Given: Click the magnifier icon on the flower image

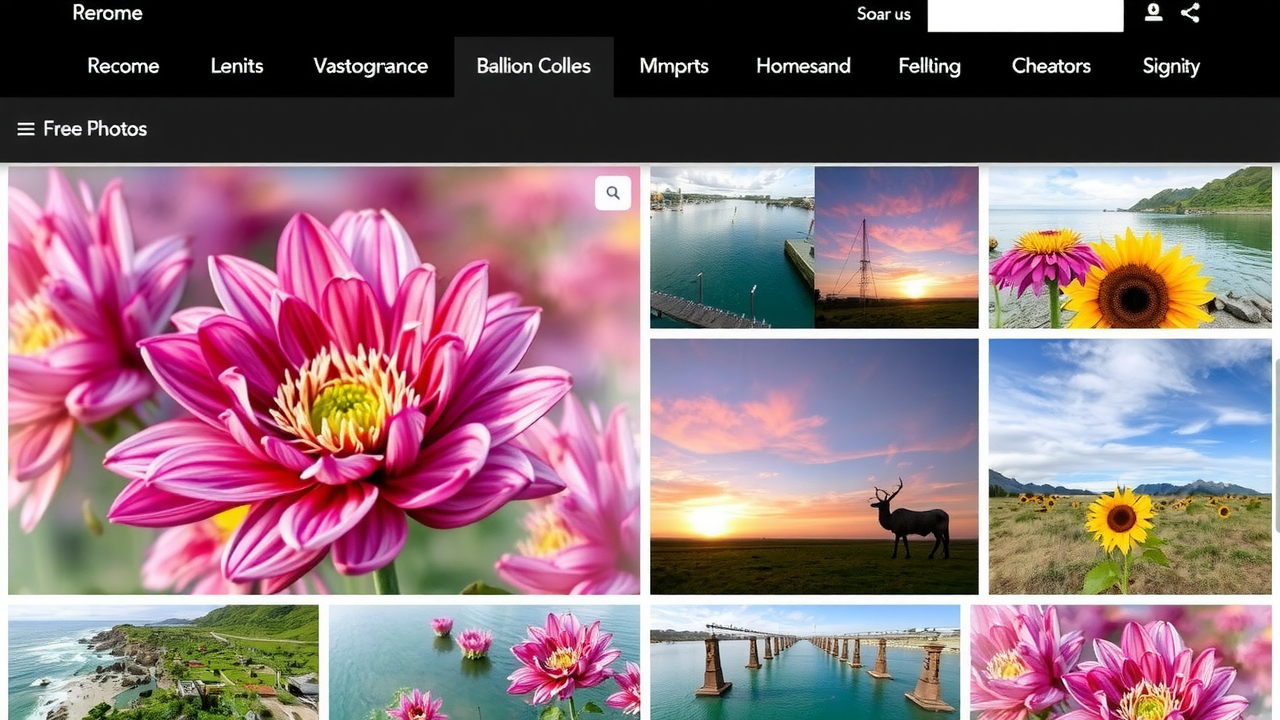Looking at the screenshot, I should click(x=613, y=193).
